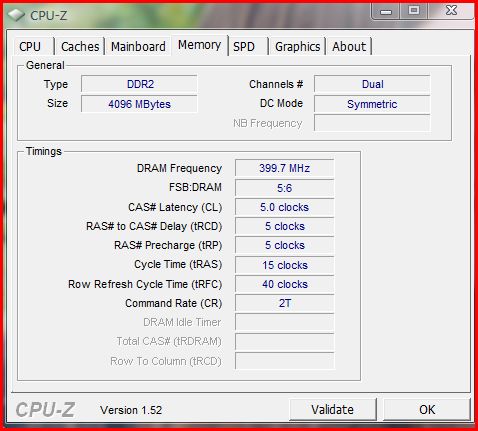Click the Dual channels value
Viewport: 478px width, 431px height.
372,84
